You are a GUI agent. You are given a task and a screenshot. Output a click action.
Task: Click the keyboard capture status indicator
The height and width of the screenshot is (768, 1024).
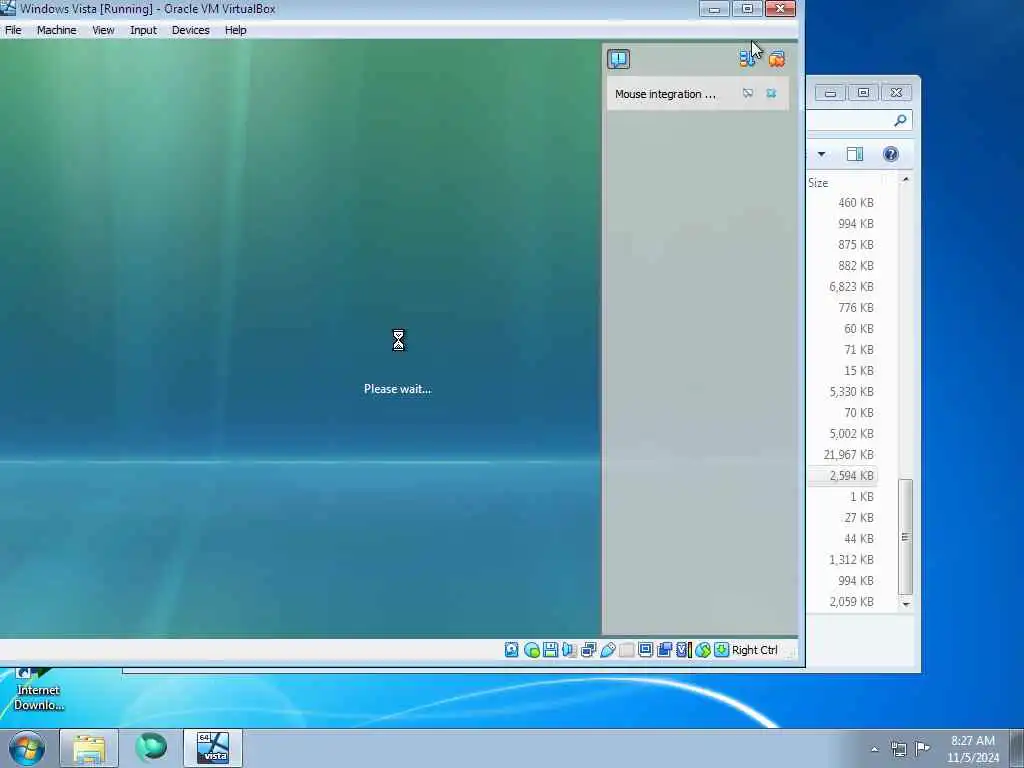[x=722, y=650]
